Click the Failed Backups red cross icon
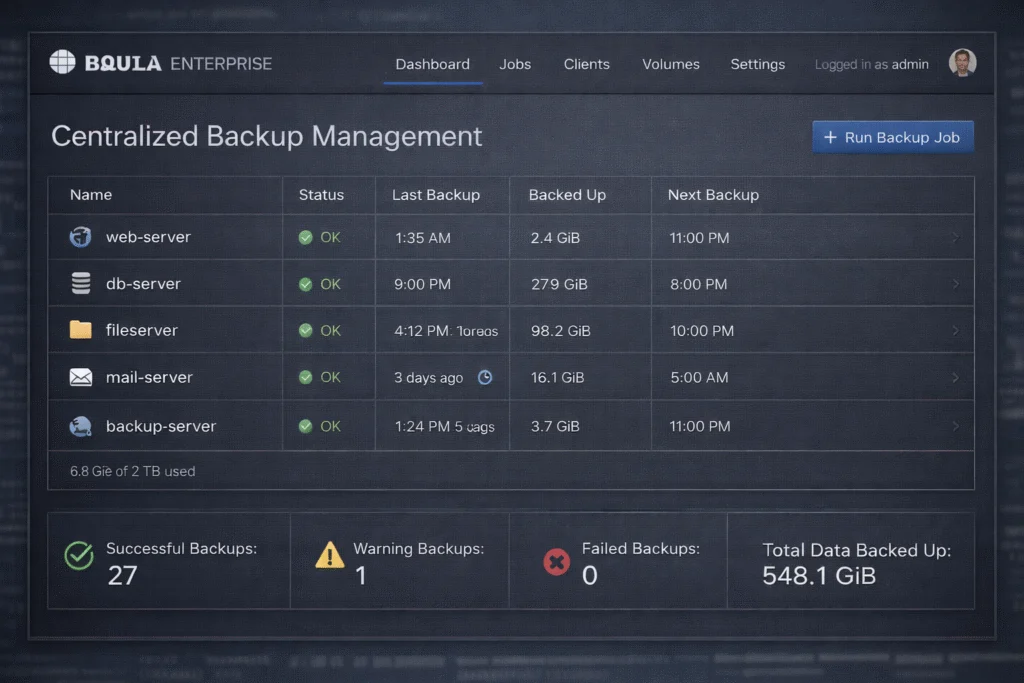This screenshot has height=683, width=1024. click(557, 562)
